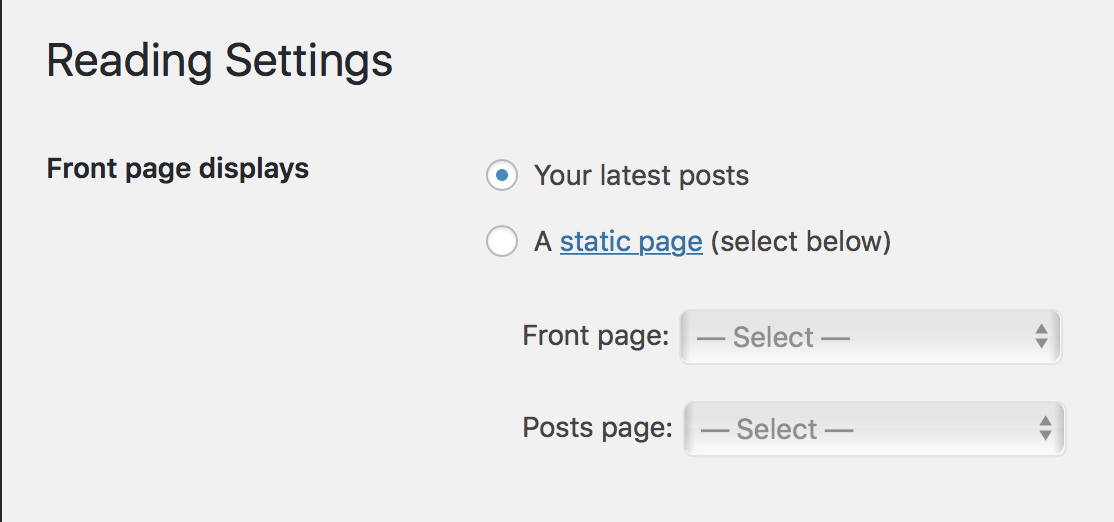Click the down arrow in Posts page select
This screenshot has height=522, width=1114.
pos(1045,437)
